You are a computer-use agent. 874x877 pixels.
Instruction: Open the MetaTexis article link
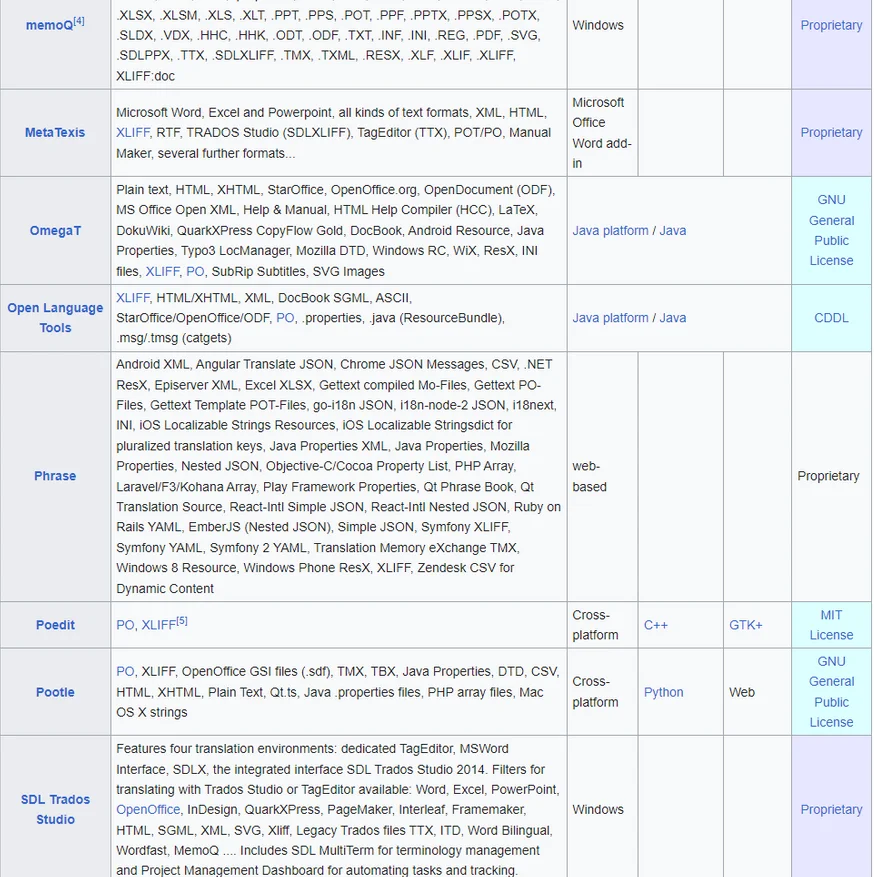55,133
